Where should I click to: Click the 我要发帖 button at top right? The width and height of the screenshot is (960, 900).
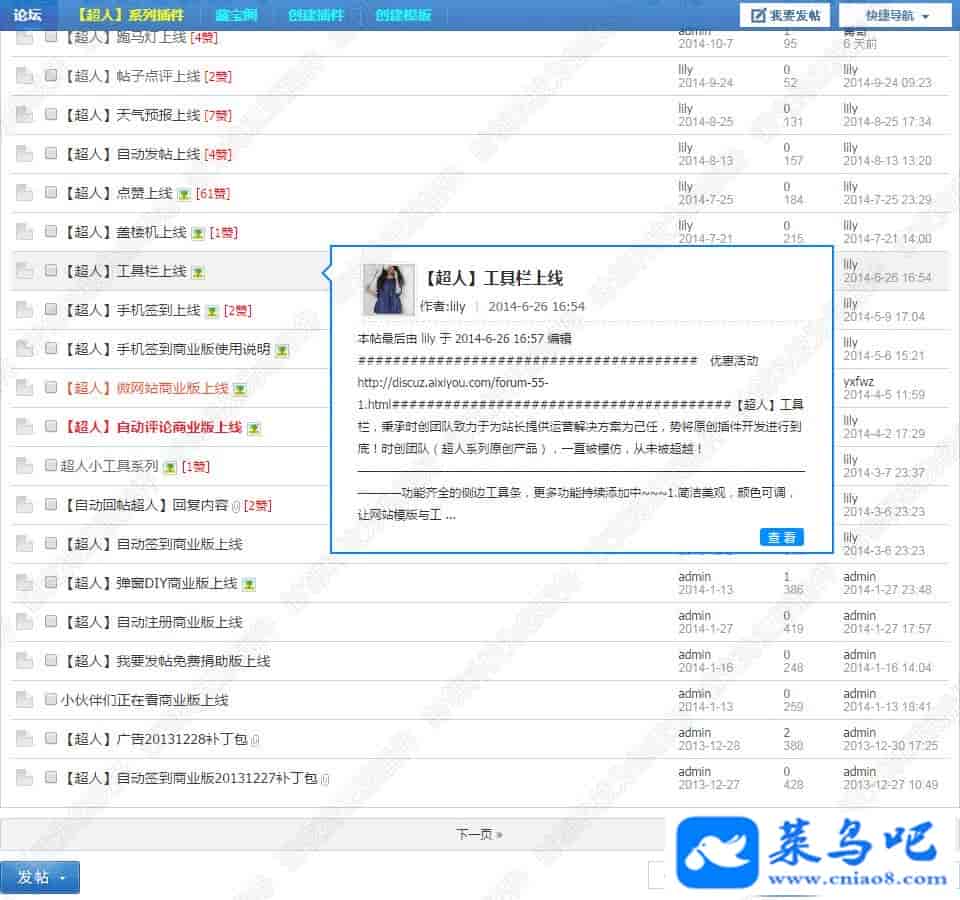[x=785, y=16]
